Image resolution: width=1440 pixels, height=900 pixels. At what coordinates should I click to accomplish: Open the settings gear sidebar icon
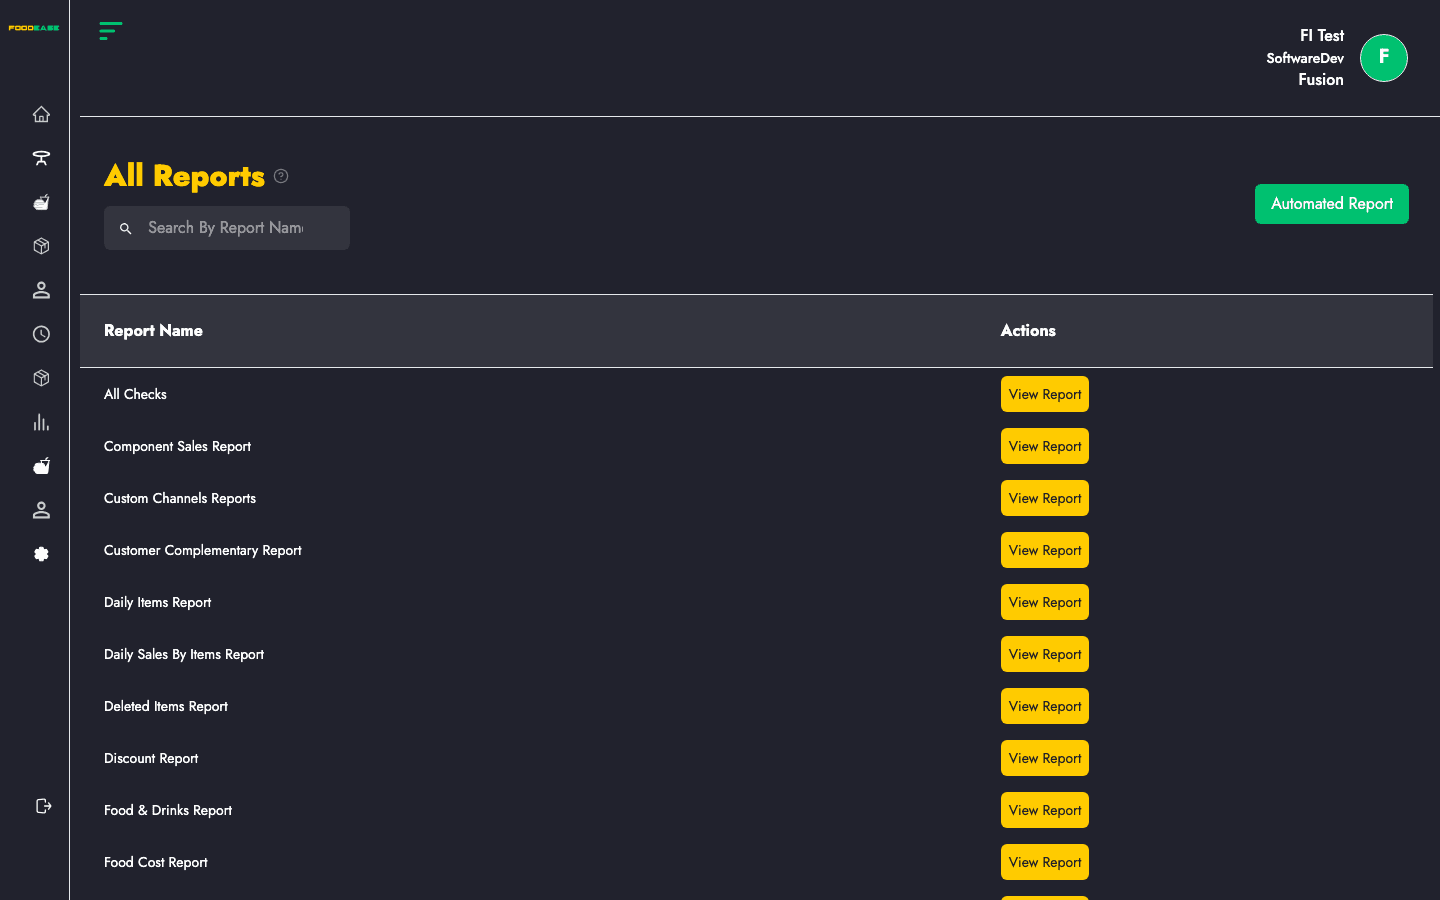pyautogui.click(x=41, y=554)
